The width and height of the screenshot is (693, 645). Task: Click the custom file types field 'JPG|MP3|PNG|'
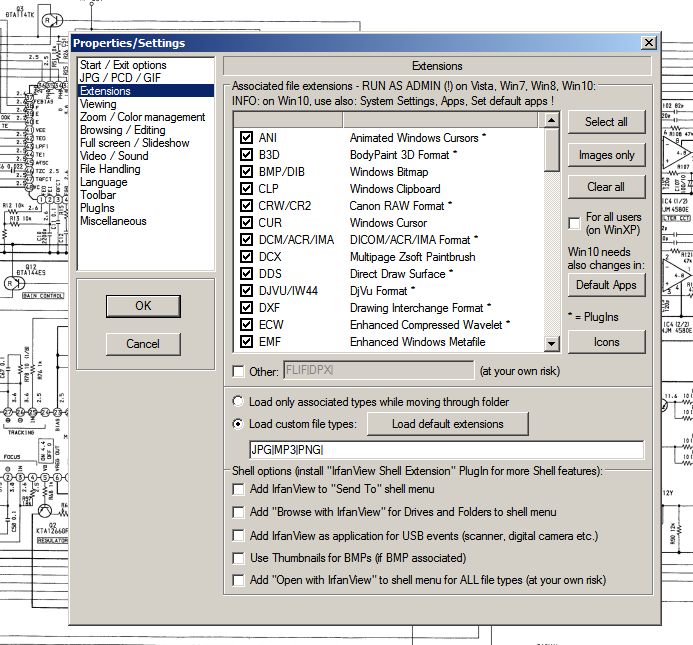click(x=446, y=450)
